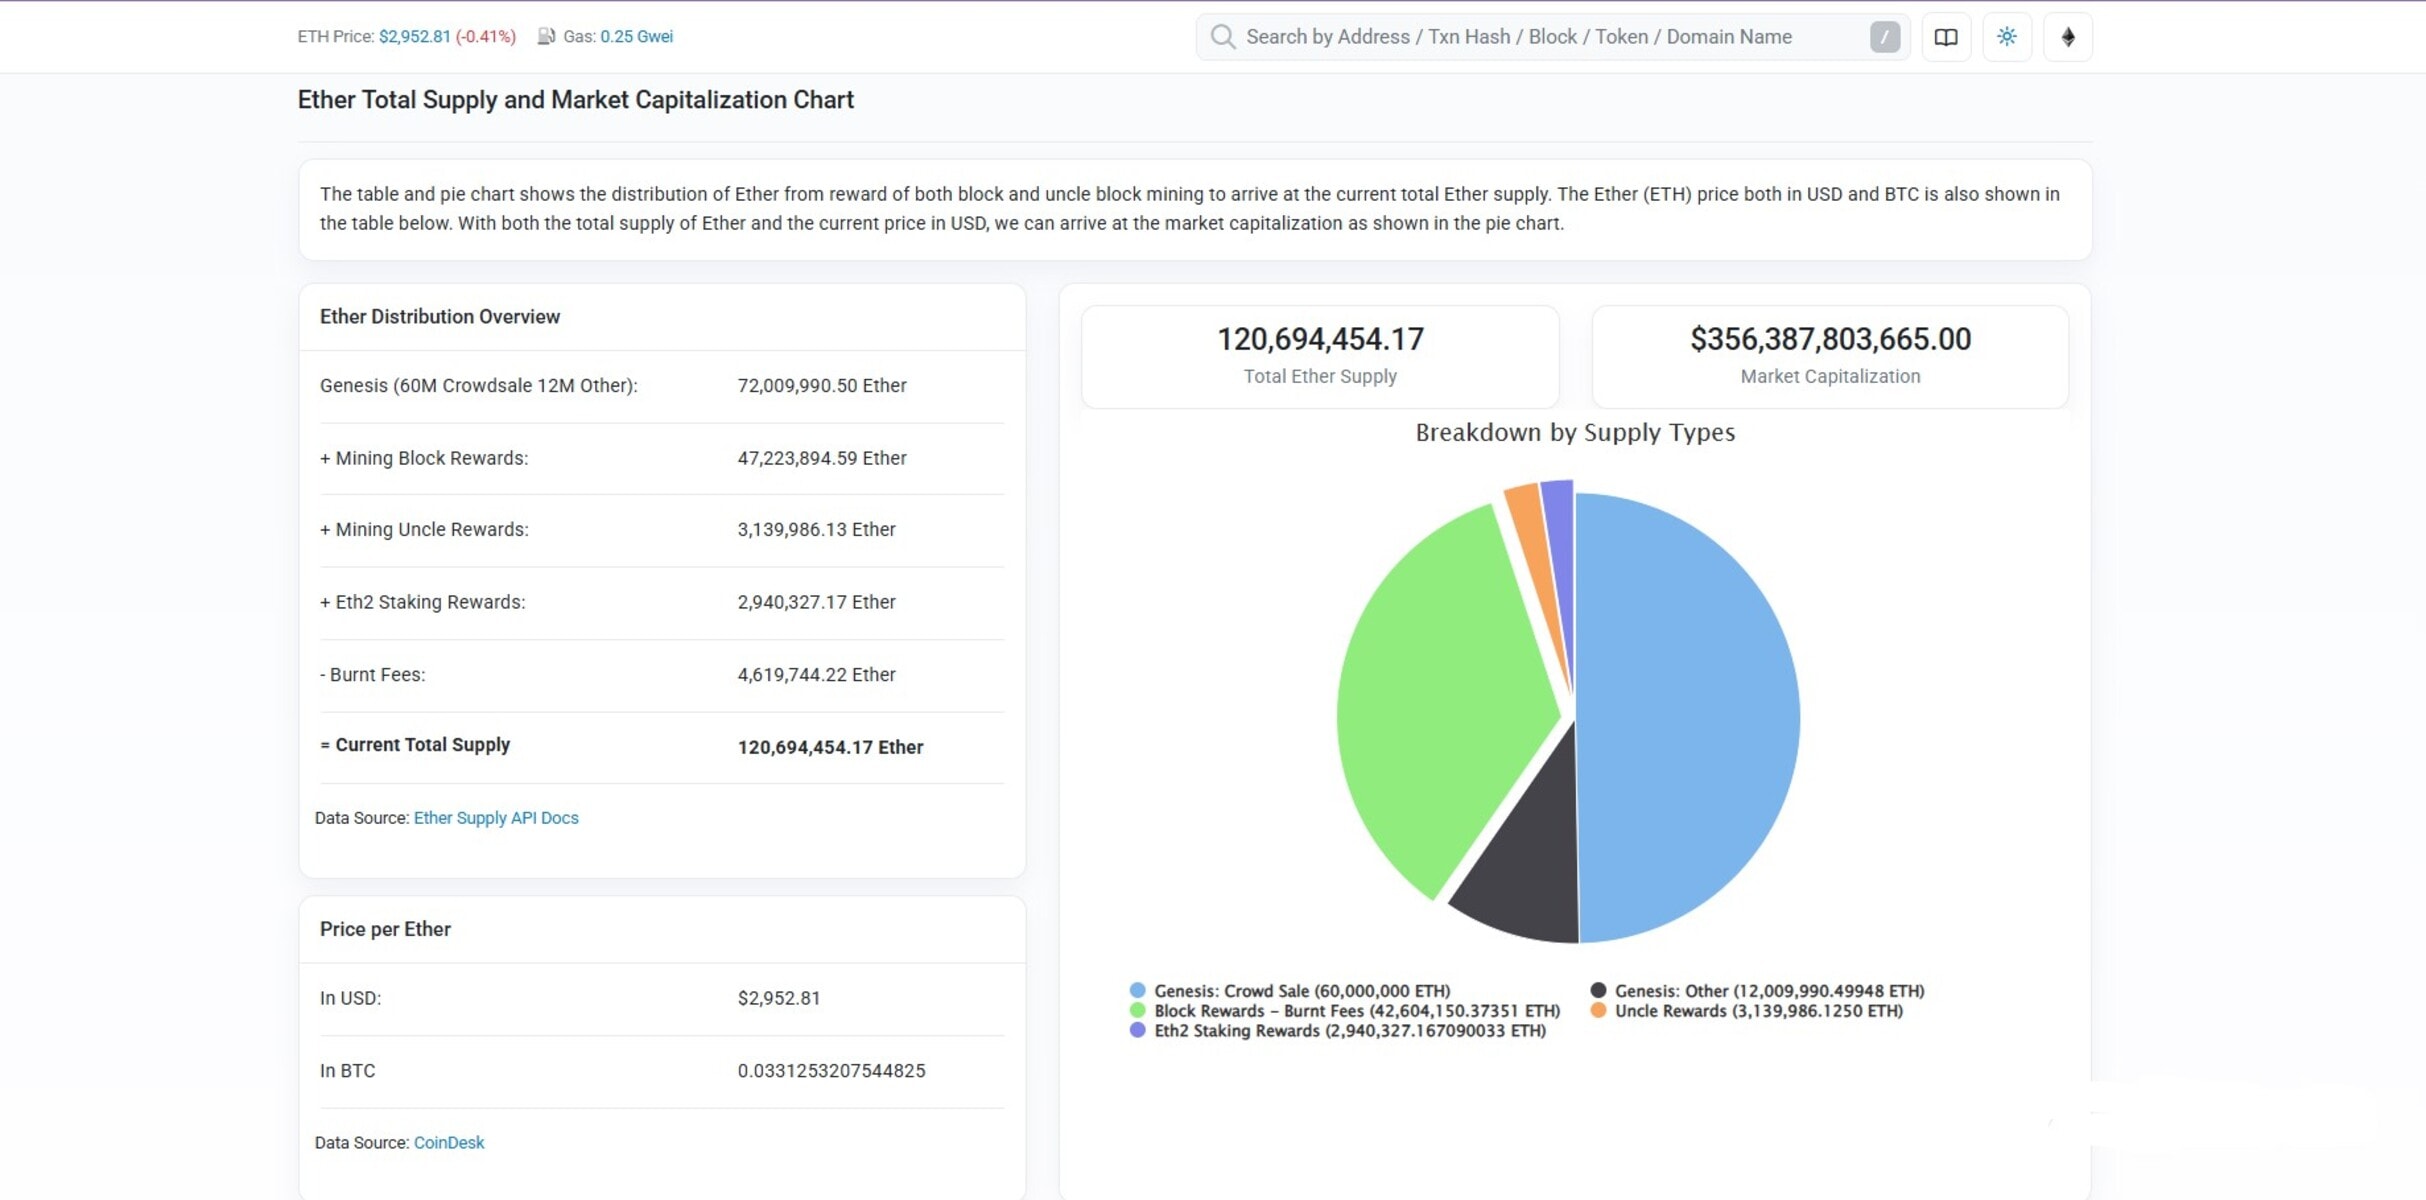Click the magnifying glass search icon

pyautogui.click(x=1222, y=36)
